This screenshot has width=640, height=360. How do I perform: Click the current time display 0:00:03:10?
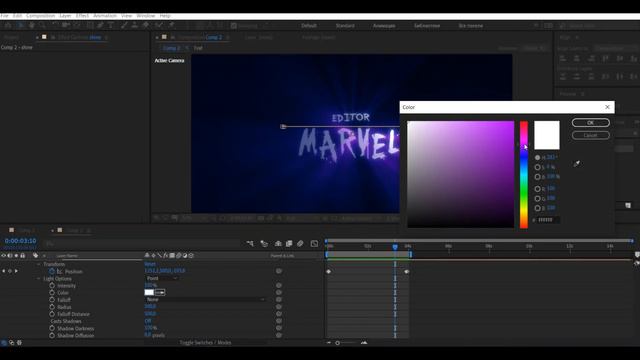pyautogui.click(x=20, y=241)
